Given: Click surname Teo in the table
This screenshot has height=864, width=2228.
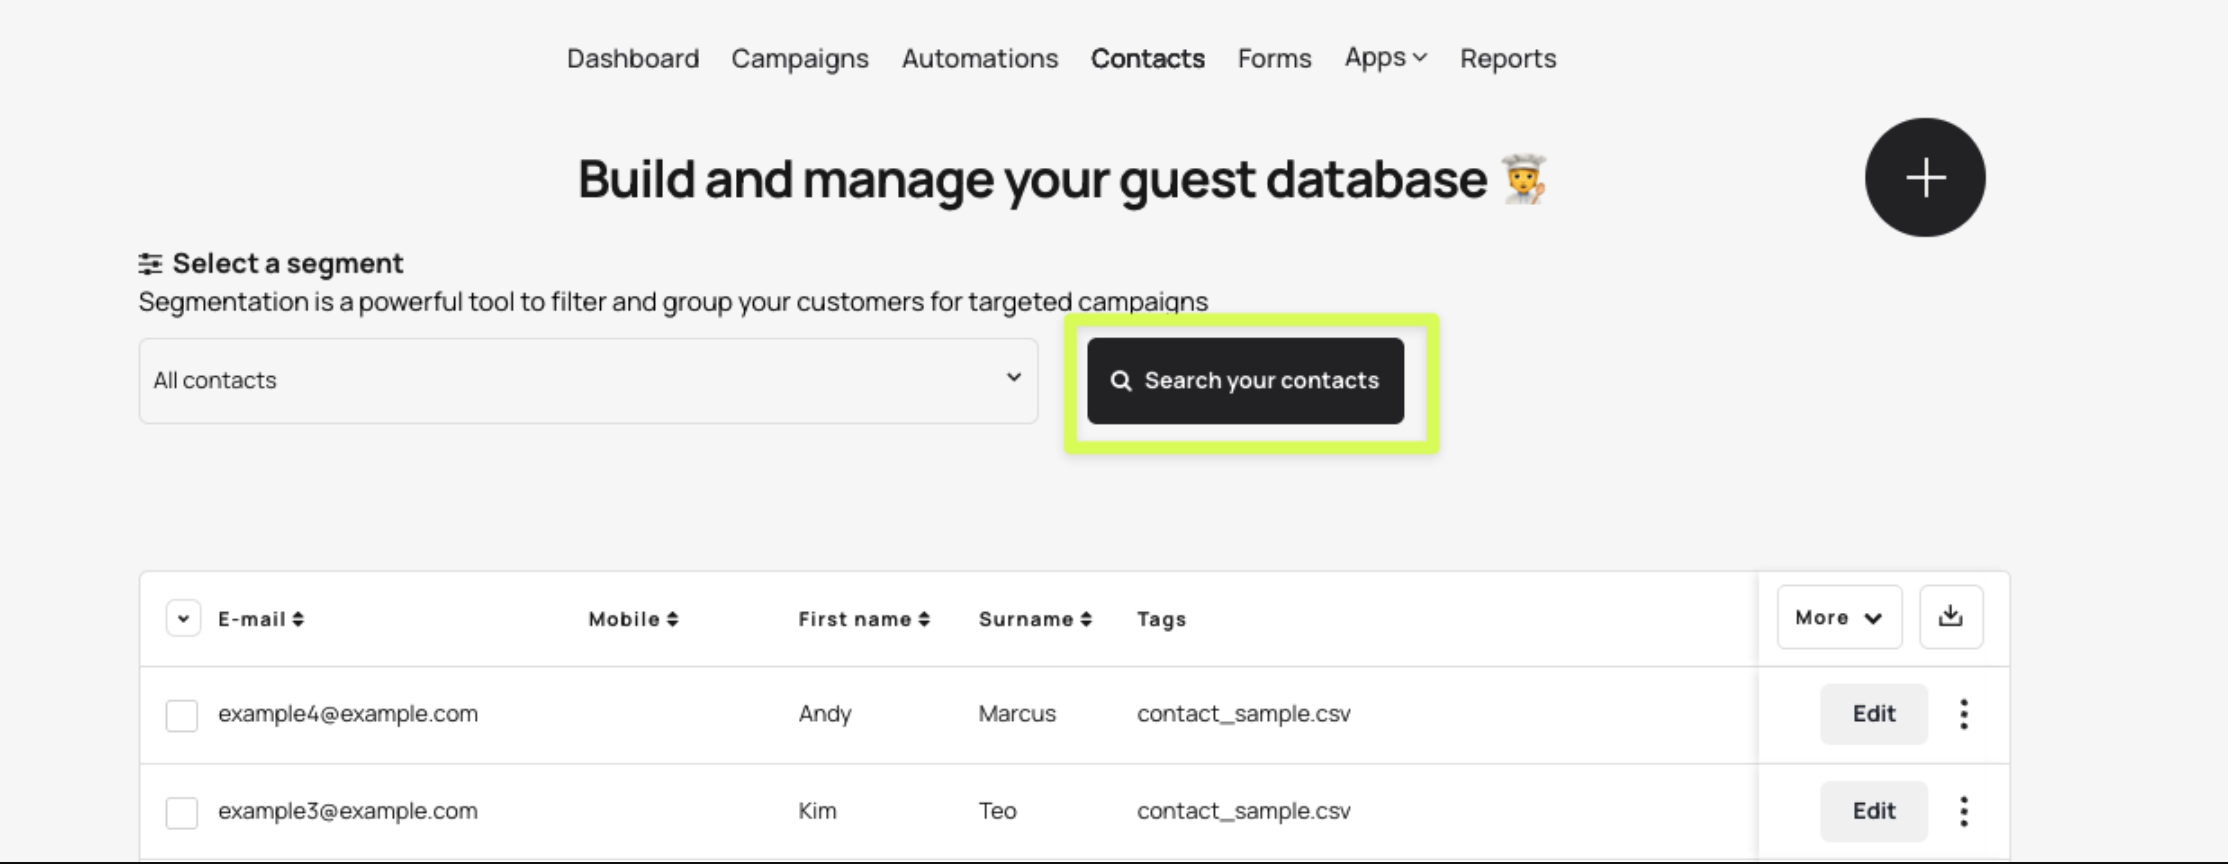Looking at the screenshot, I should click(x=997, y=811).
